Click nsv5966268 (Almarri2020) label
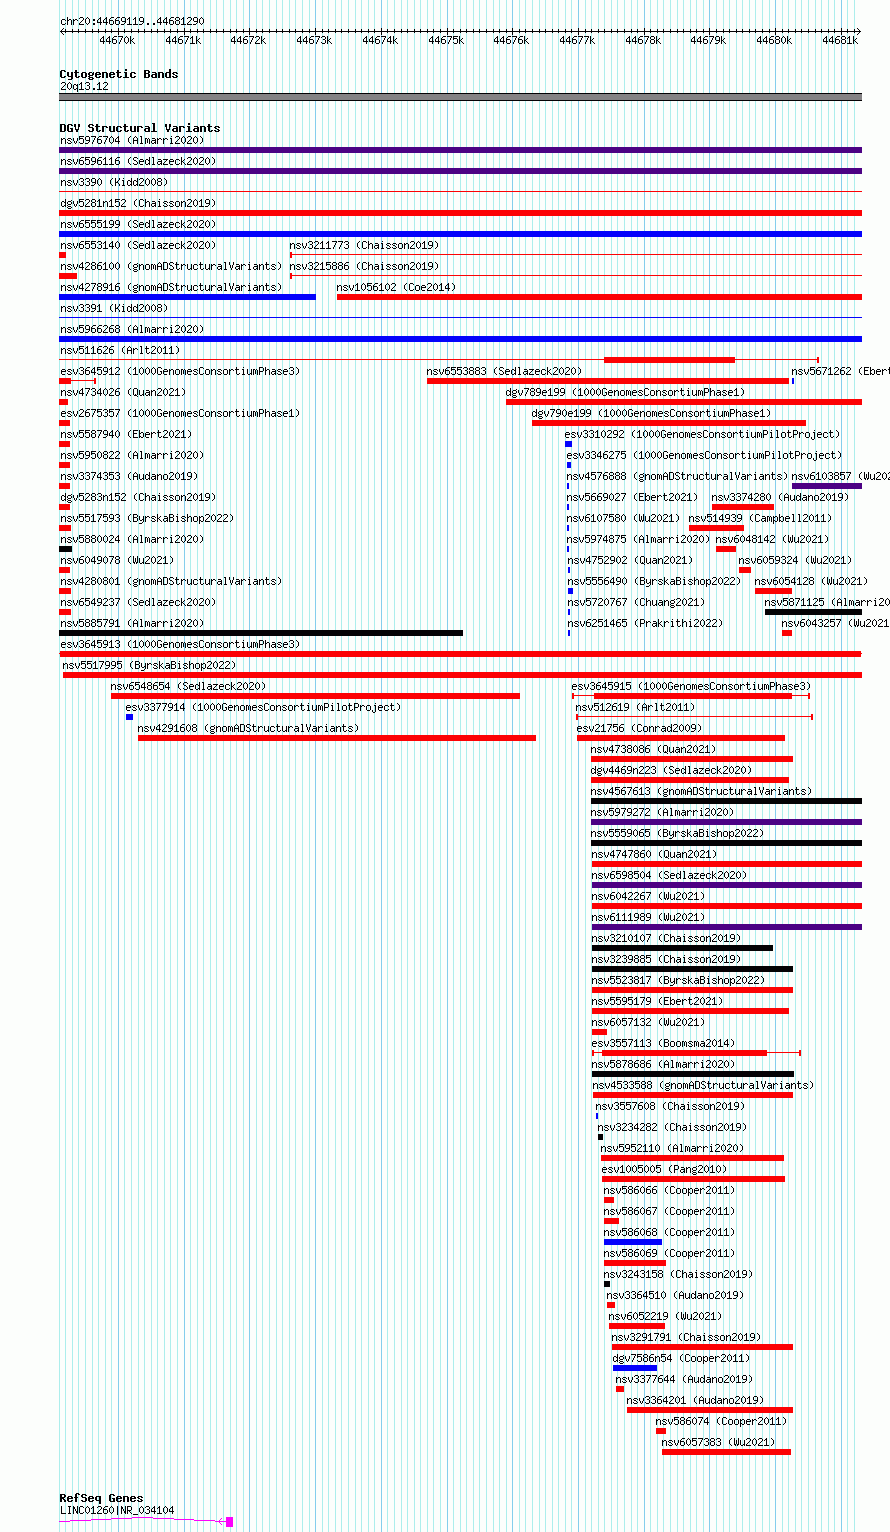 point(132,329)
